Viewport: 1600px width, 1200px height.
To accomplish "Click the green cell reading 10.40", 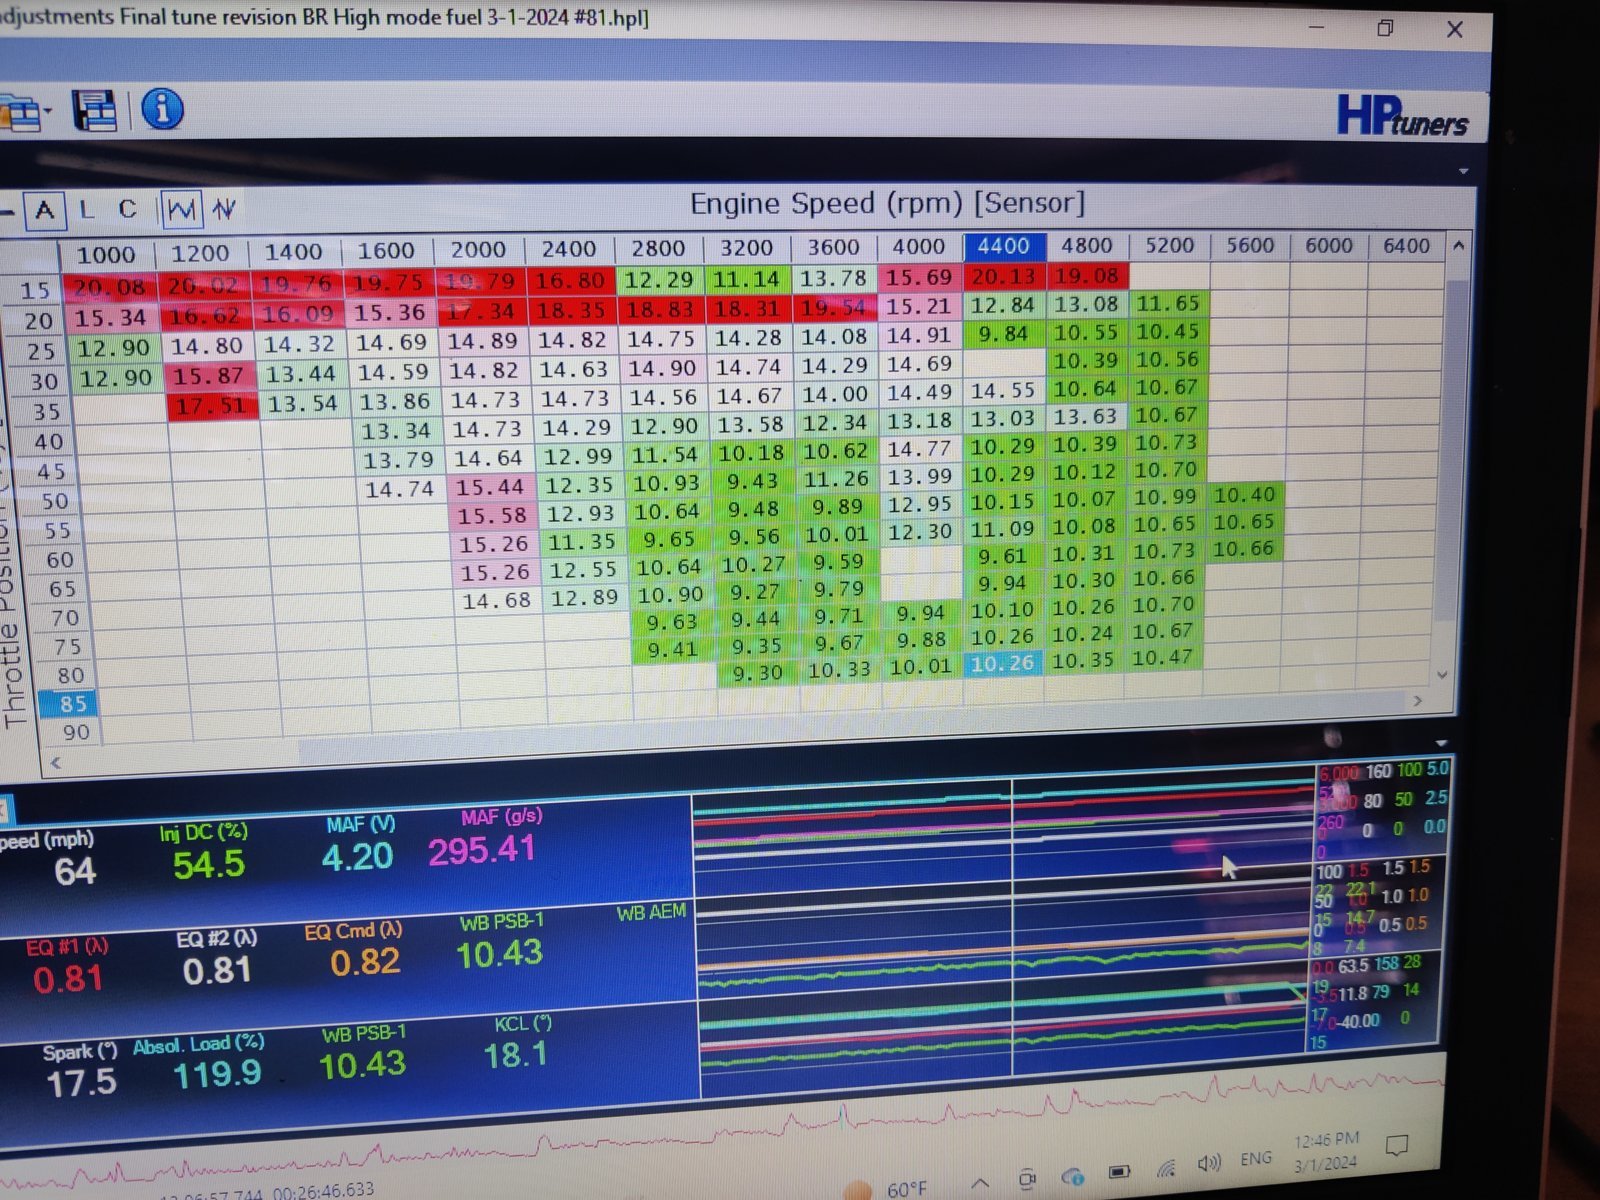I will tap(1243, 495).
